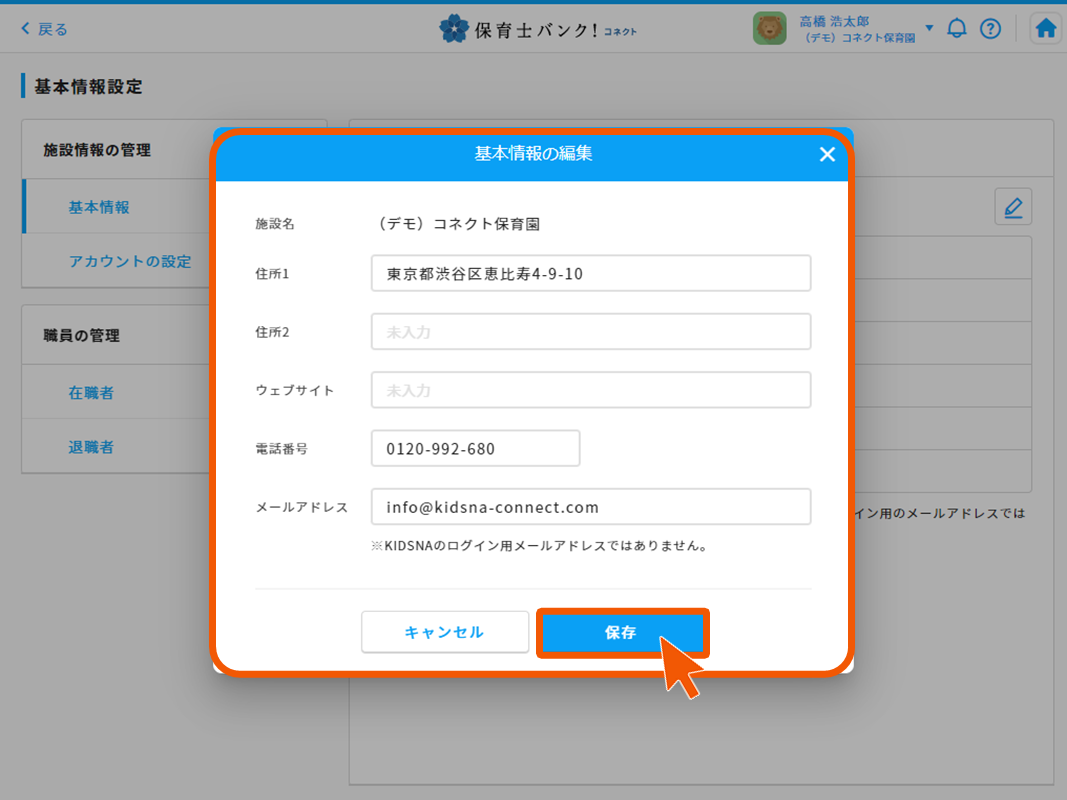Expand the user account dropdown arrow
1067x800 pixels.
[929, 28]
